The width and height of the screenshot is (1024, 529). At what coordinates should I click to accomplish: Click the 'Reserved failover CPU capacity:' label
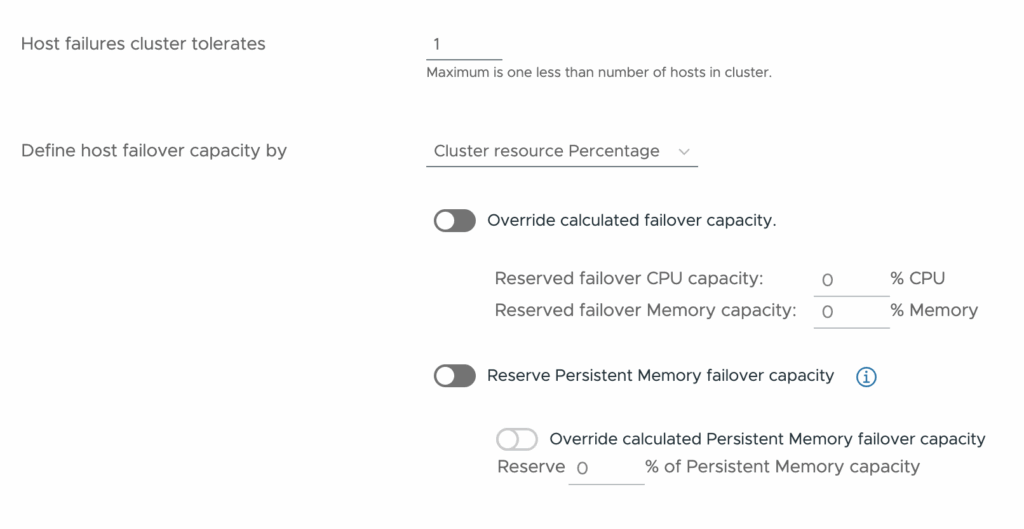(x=629, y=278)
